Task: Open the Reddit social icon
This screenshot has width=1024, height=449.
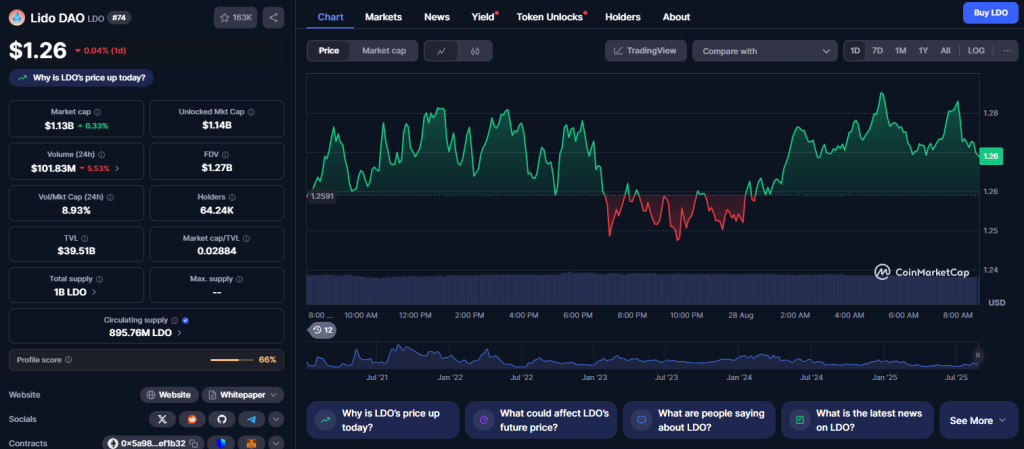Action: tap(193, 419)
